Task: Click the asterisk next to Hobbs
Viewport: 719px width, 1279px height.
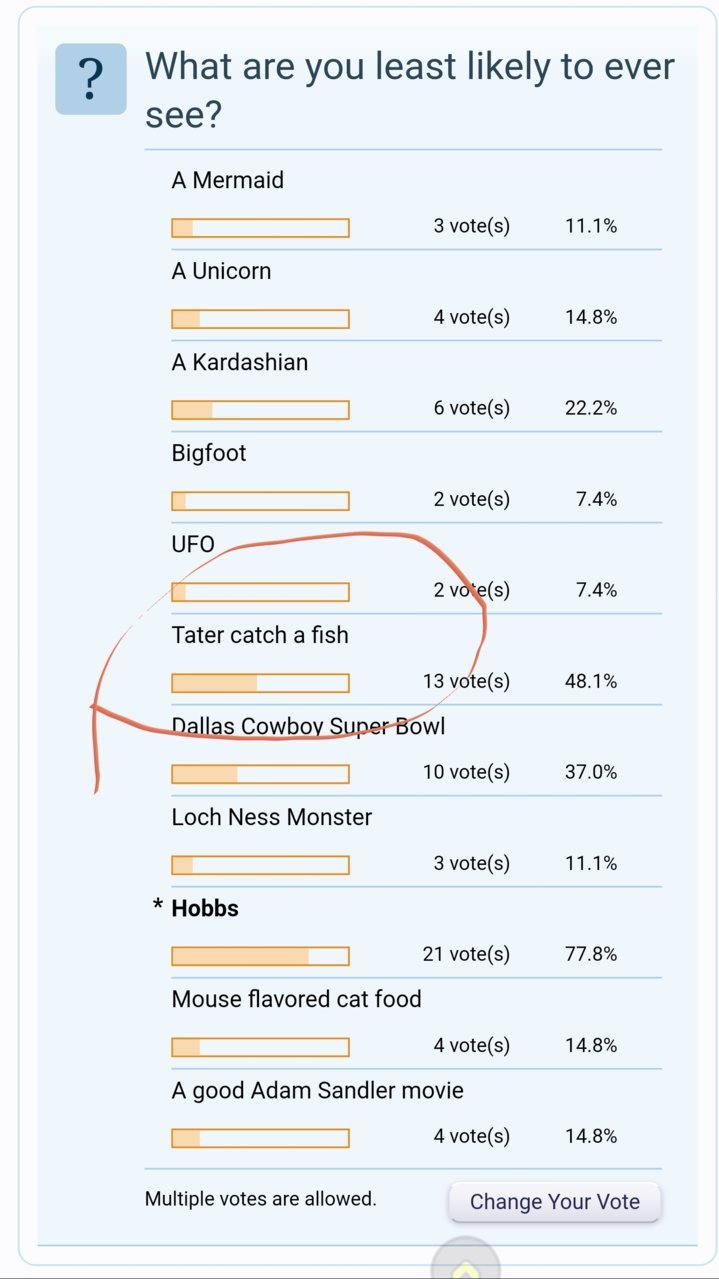Action: 157,907
